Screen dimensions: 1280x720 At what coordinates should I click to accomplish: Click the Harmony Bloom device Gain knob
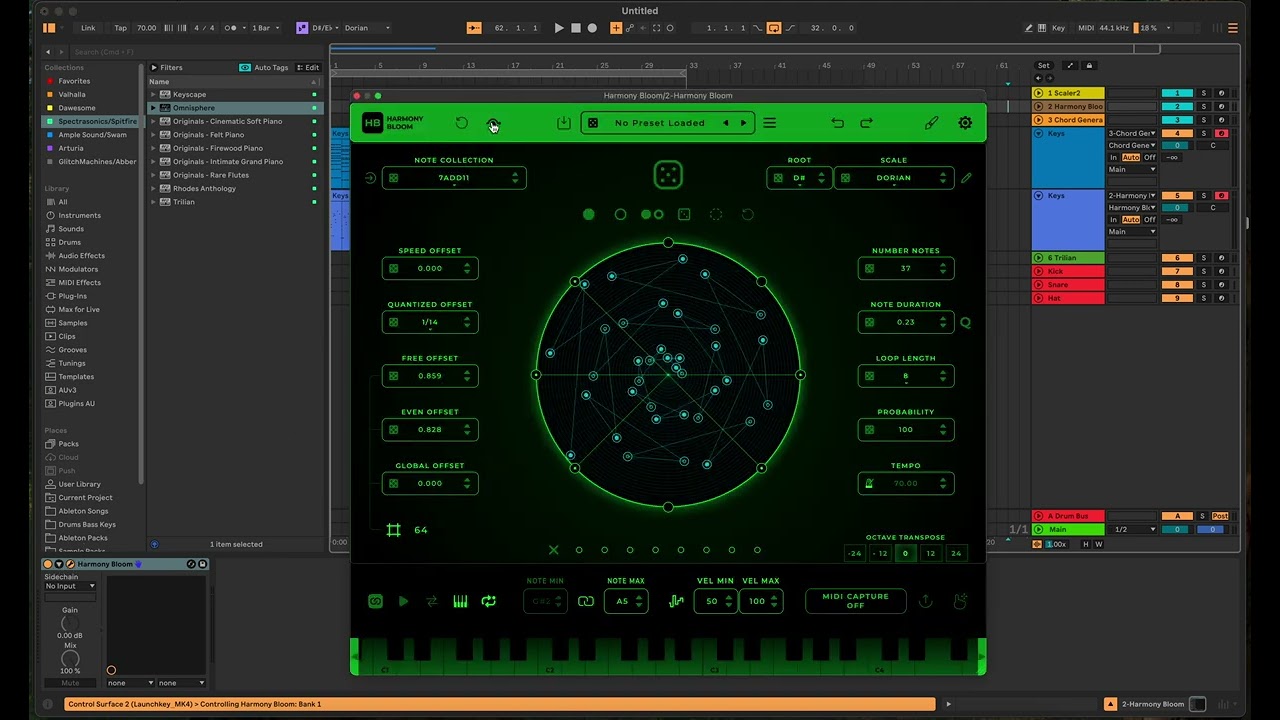pos(70,622)
